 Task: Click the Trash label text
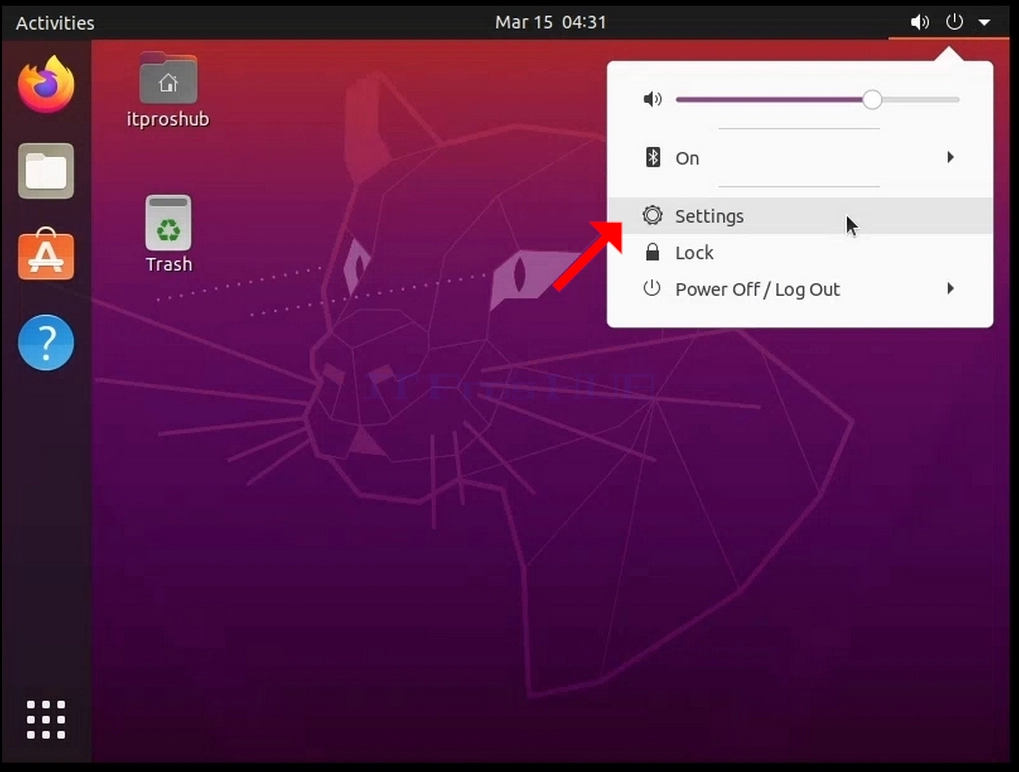click(x=169, y=264)
